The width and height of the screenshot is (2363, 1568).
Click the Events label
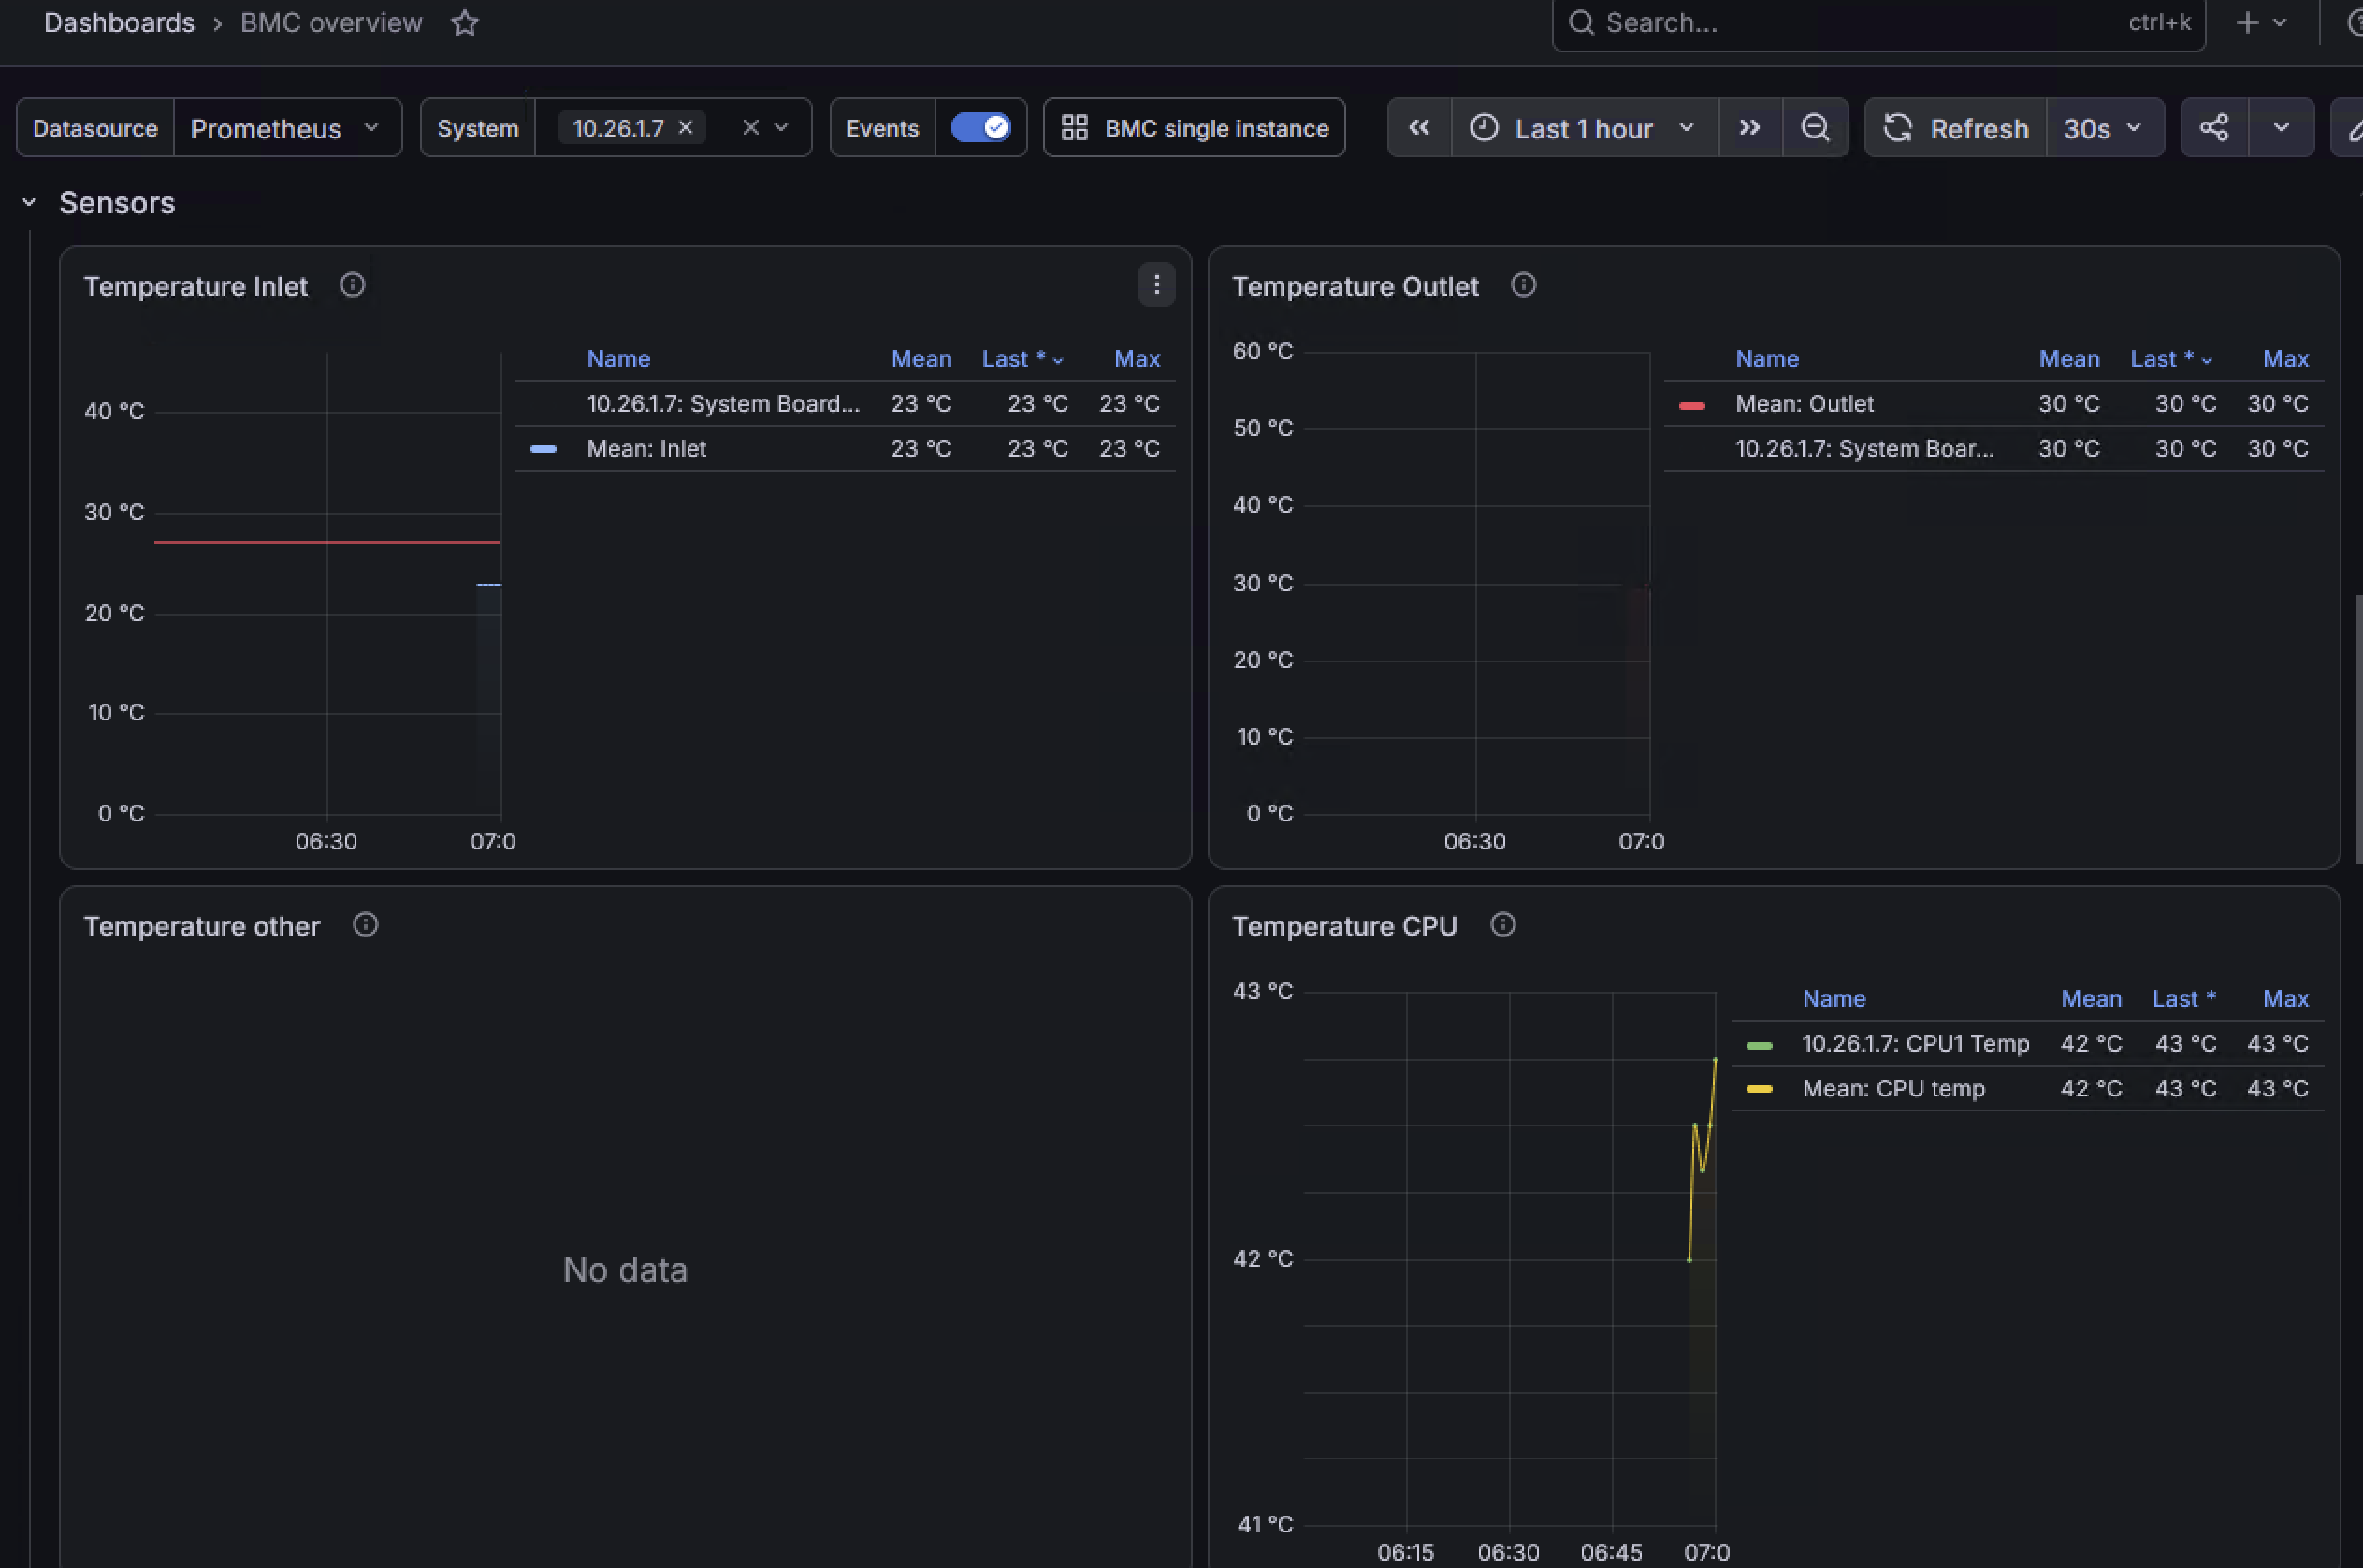pos(882,128)
